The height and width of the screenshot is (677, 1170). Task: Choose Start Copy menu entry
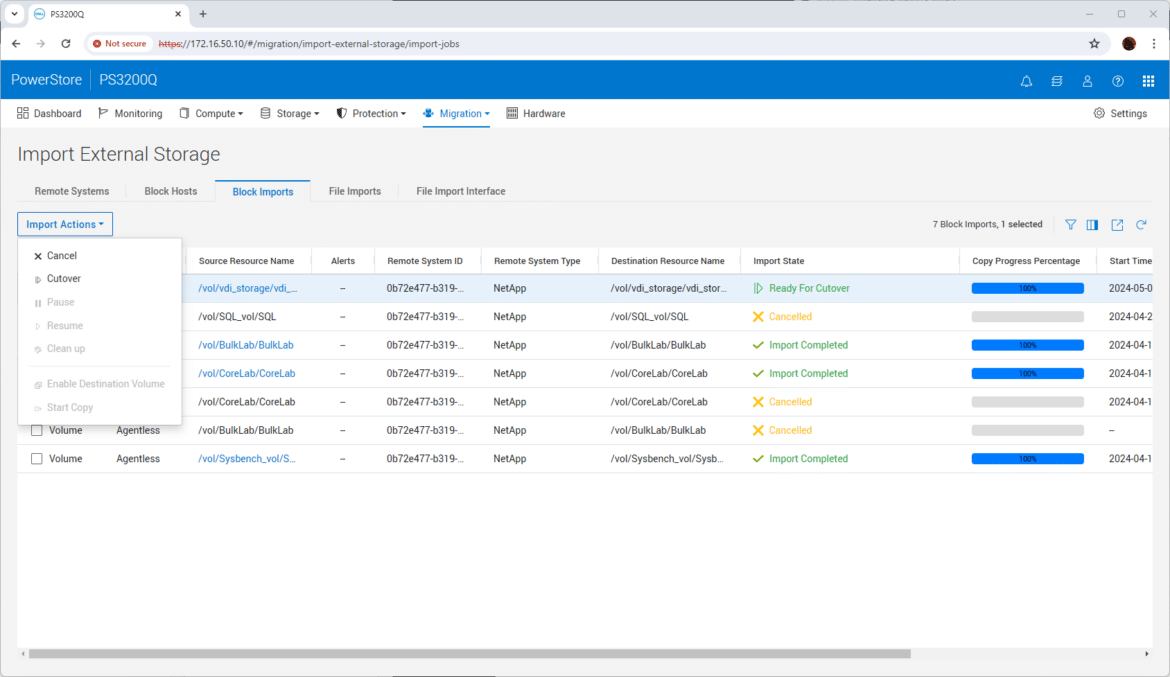99,408
